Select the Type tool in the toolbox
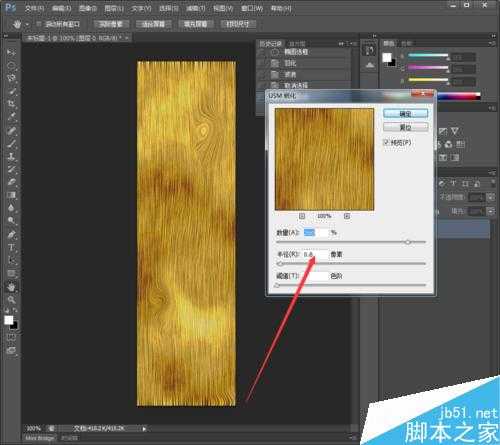500x445 pixels. [11, 248]
